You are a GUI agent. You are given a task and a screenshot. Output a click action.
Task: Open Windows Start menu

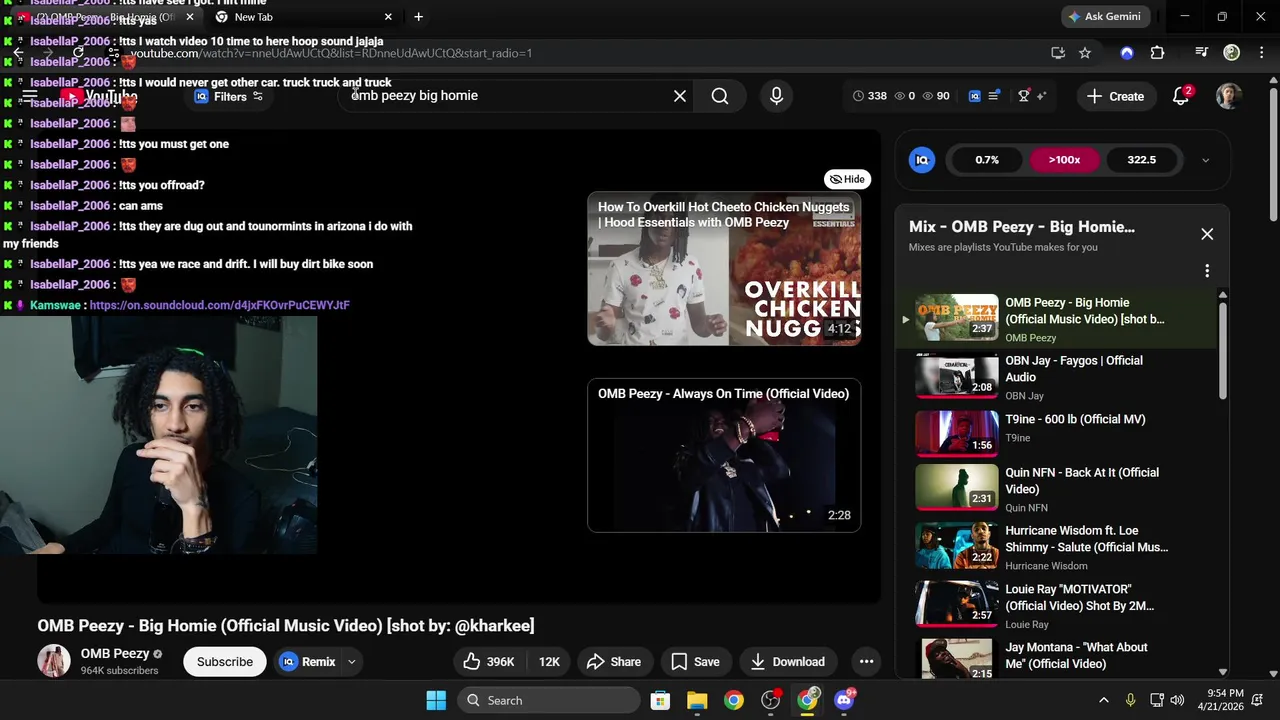pos(436,700)
